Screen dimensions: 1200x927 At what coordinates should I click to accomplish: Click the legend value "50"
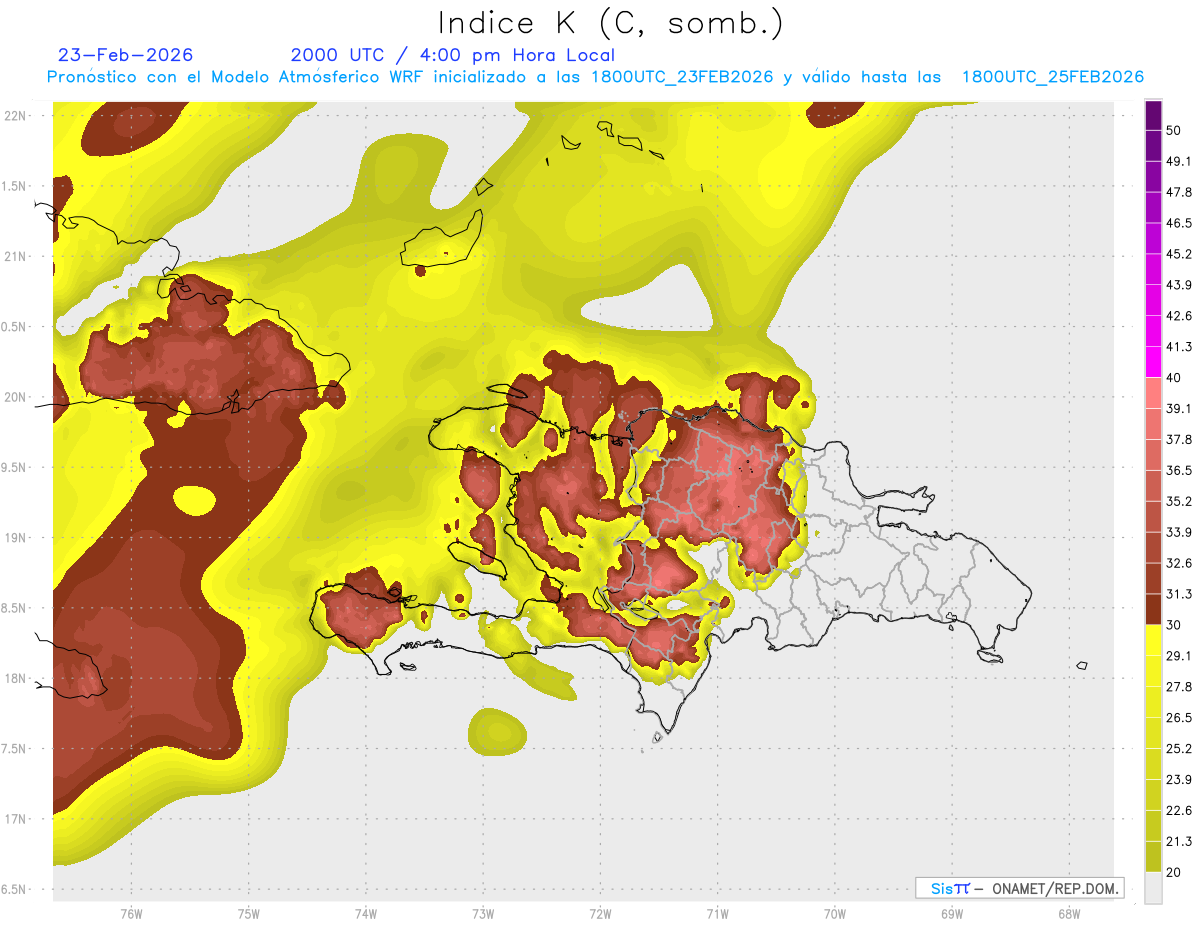click(x=1176, y=131)
